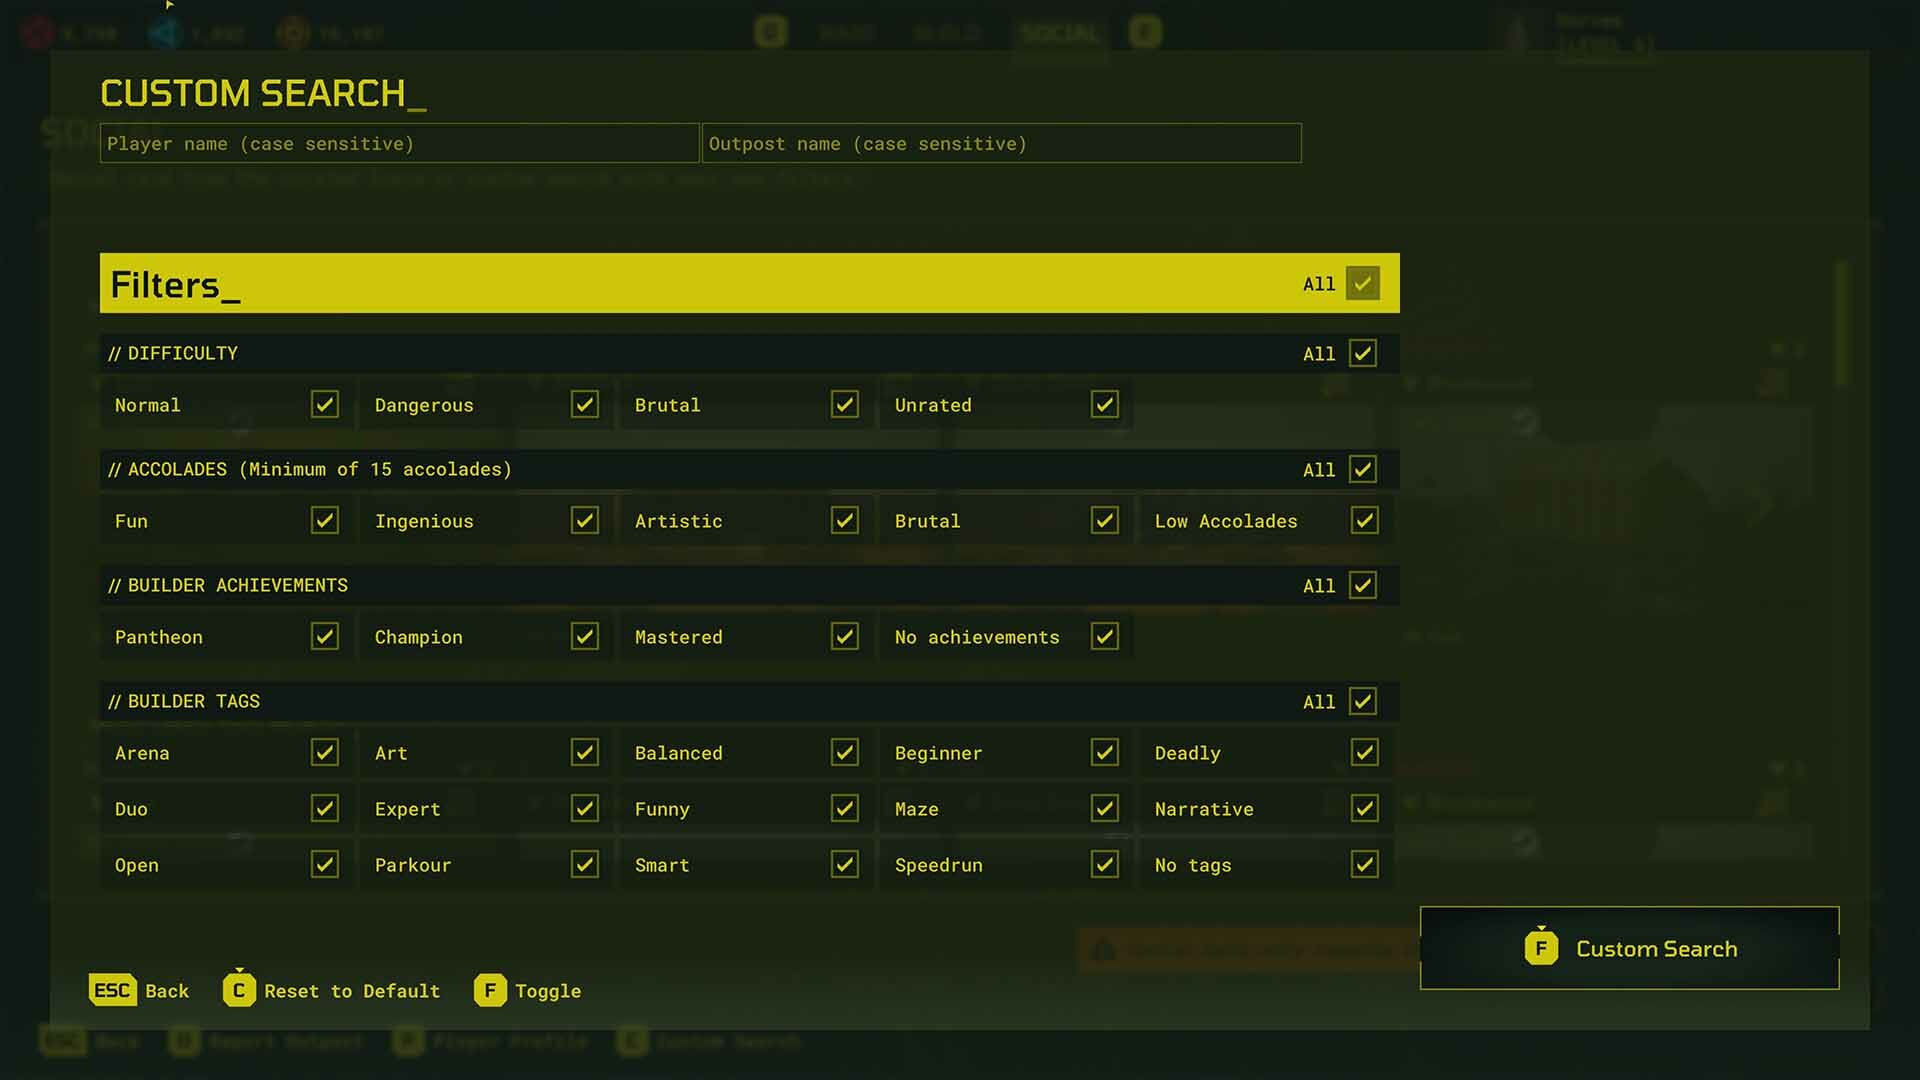Click the F key icon on Custom Search
Screen dimensions: 1920x1080
[1540, 948]
